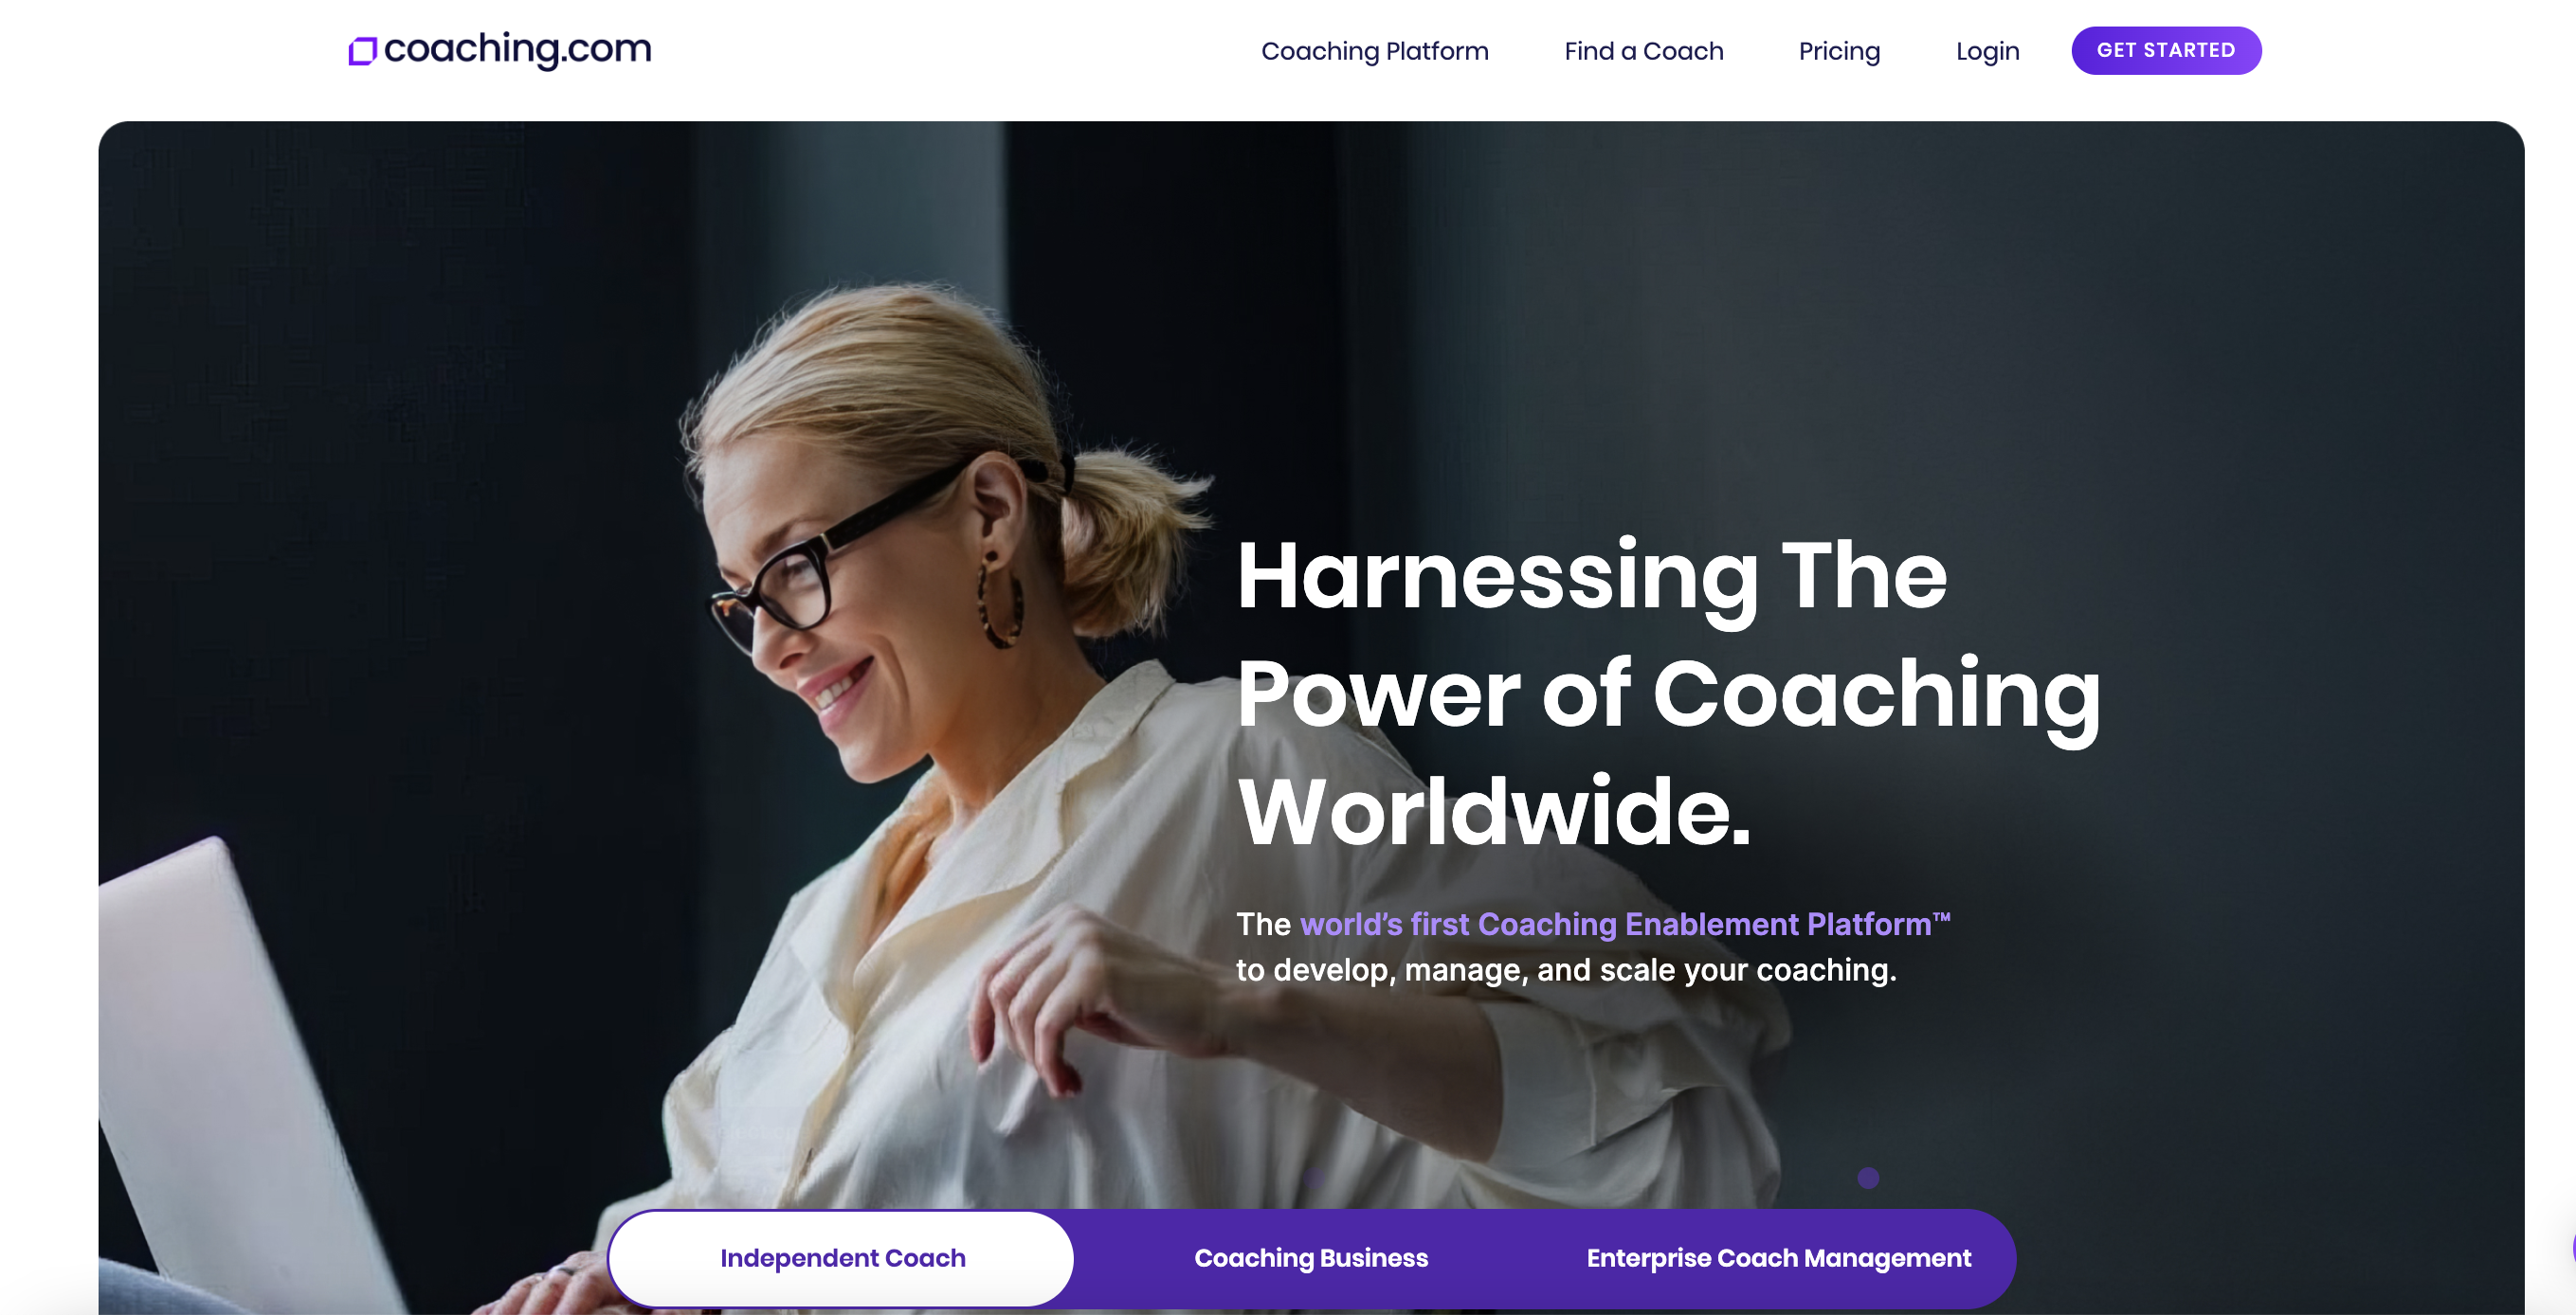Image resolution: width=2576 pixels, height=1315 pixels.
Task: Open the Pricing page
Action: 1839,51
